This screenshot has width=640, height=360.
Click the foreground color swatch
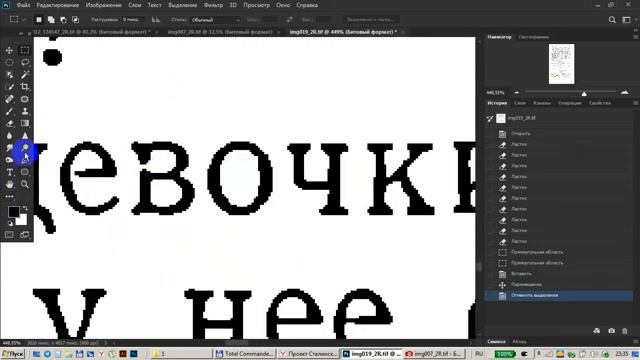(x=13, y=211)
